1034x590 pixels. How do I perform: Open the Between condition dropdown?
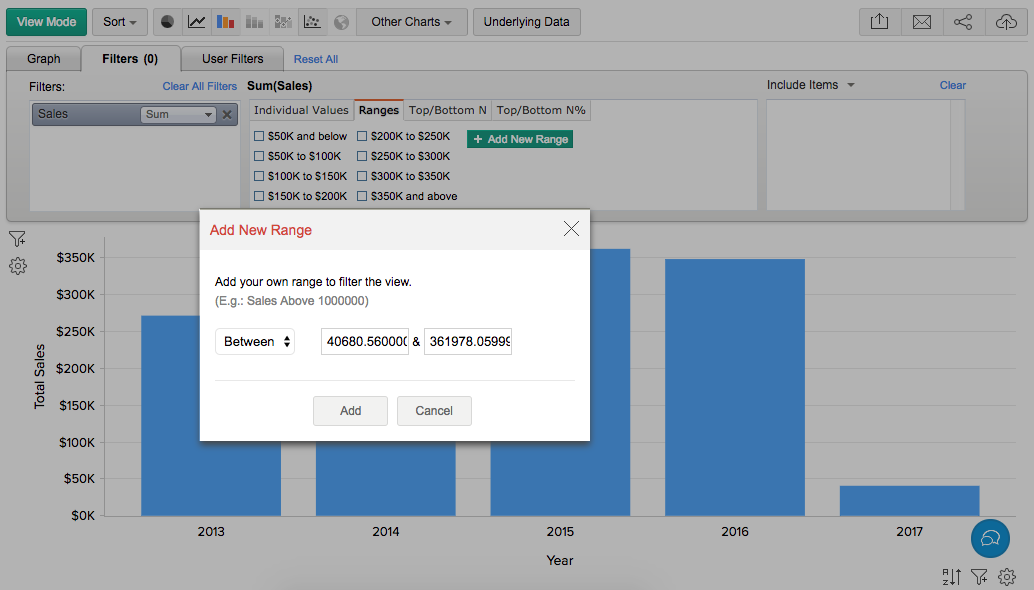(x=255, y=342)
